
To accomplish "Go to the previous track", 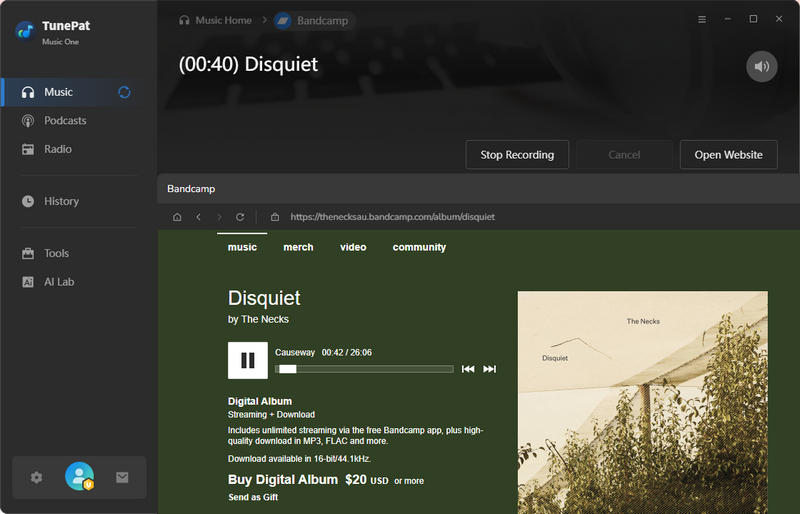I will (467, 369).
